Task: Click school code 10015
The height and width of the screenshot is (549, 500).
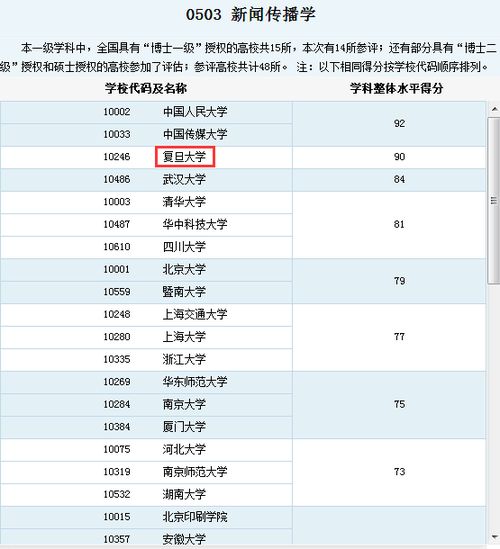Action: click(117, 517)
